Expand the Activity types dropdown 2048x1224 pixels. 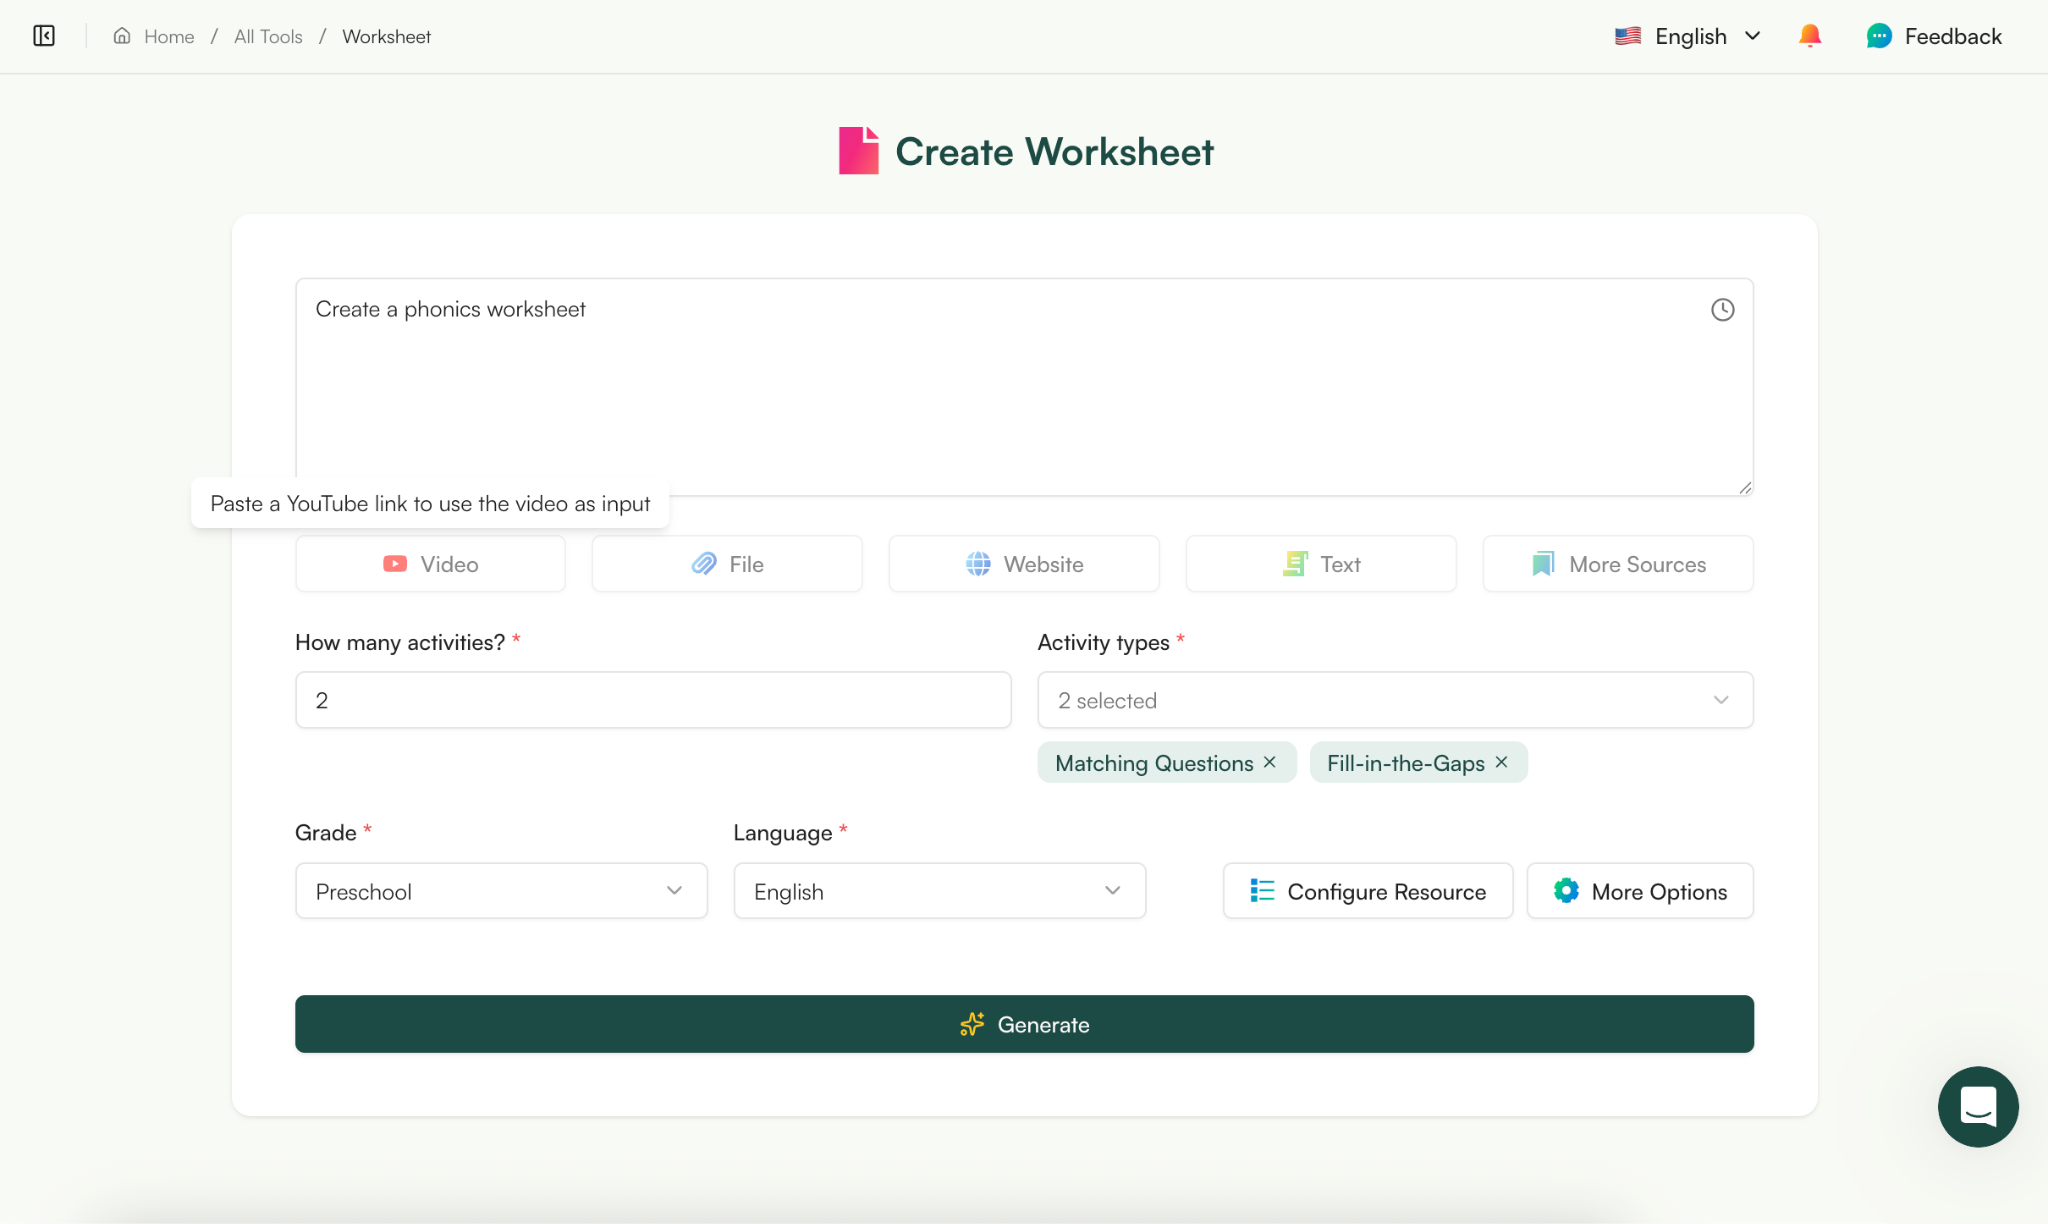pos(1395,700)
